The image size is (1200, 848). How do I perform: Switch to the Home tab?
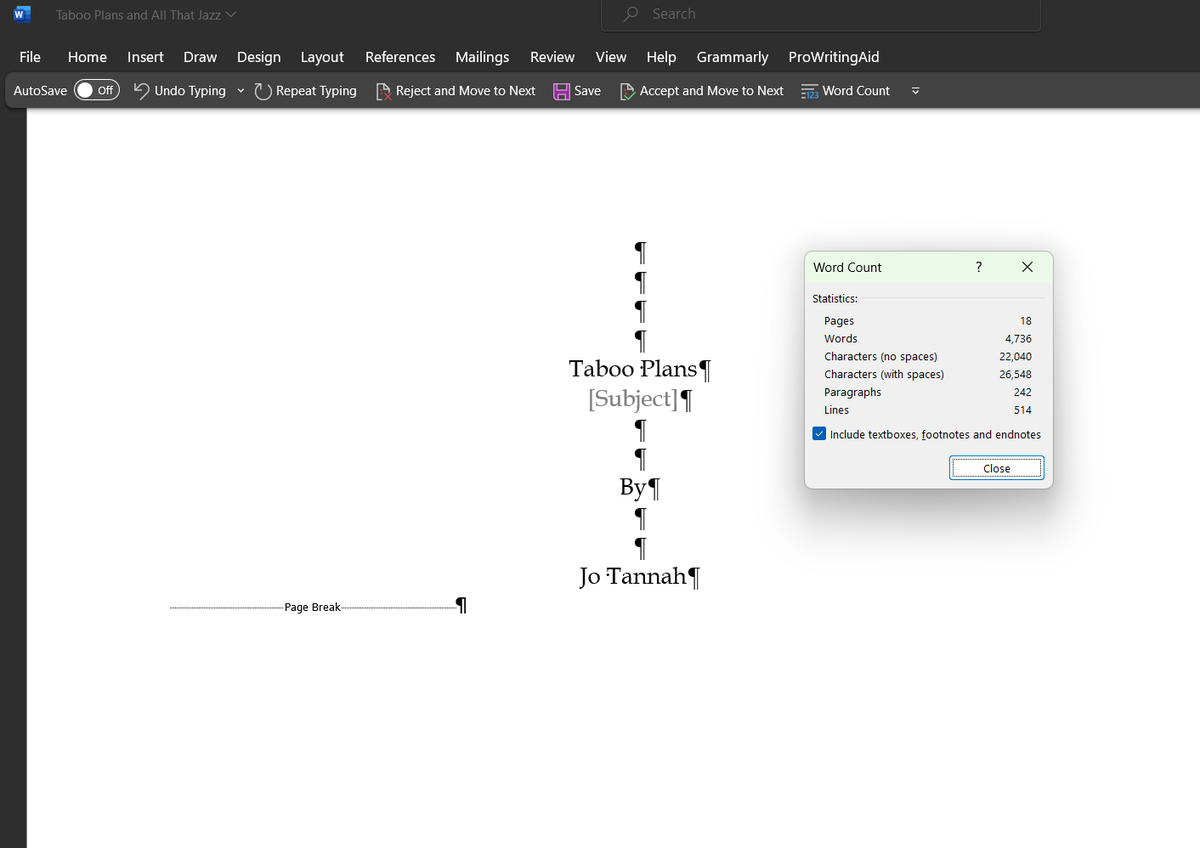(87, 57)
